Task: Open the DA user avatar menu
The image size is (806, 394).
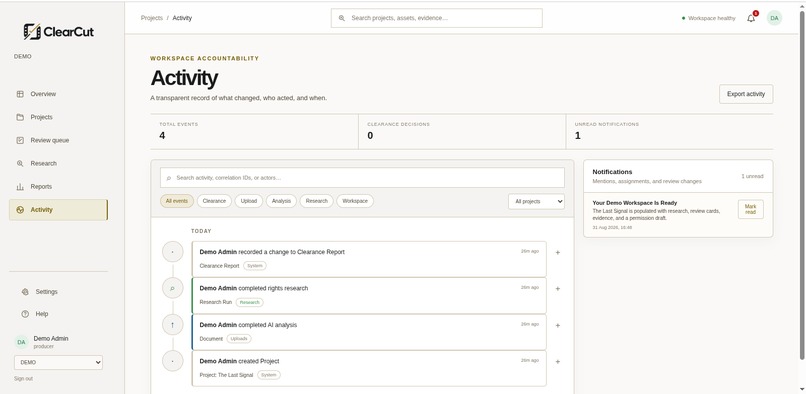Action: click(774, 18)
